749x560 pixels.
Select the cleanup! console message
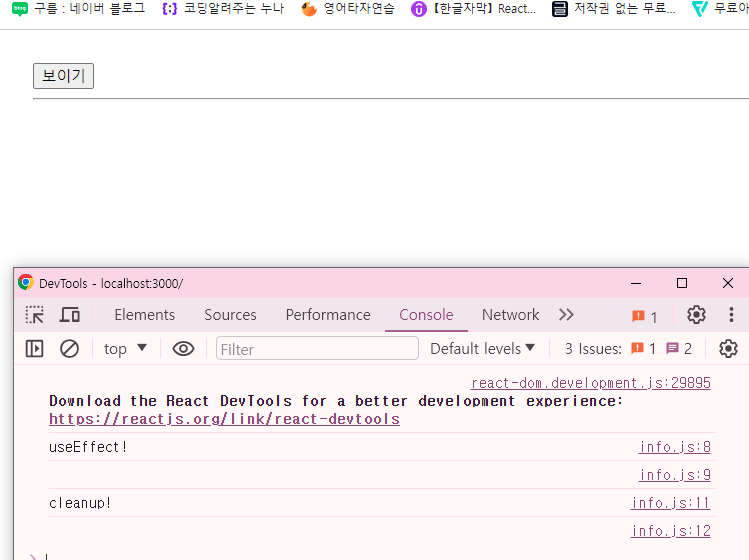[80, 503]
